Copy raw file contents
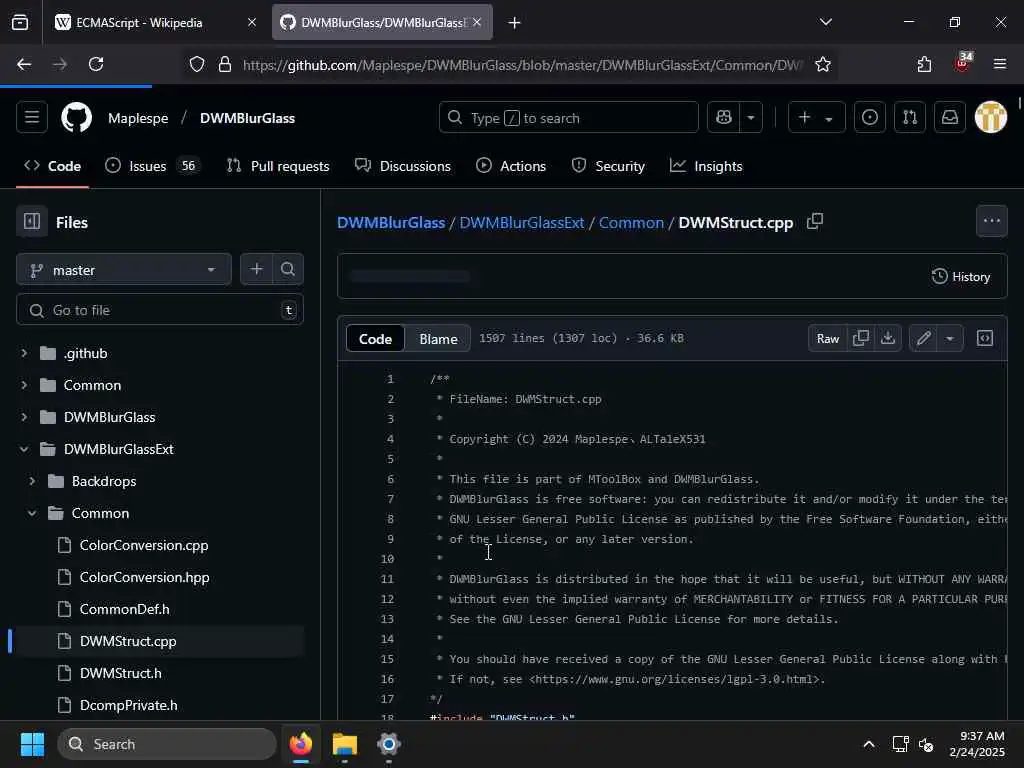Viewport: 1024px width, 768px height. point(861,338)
